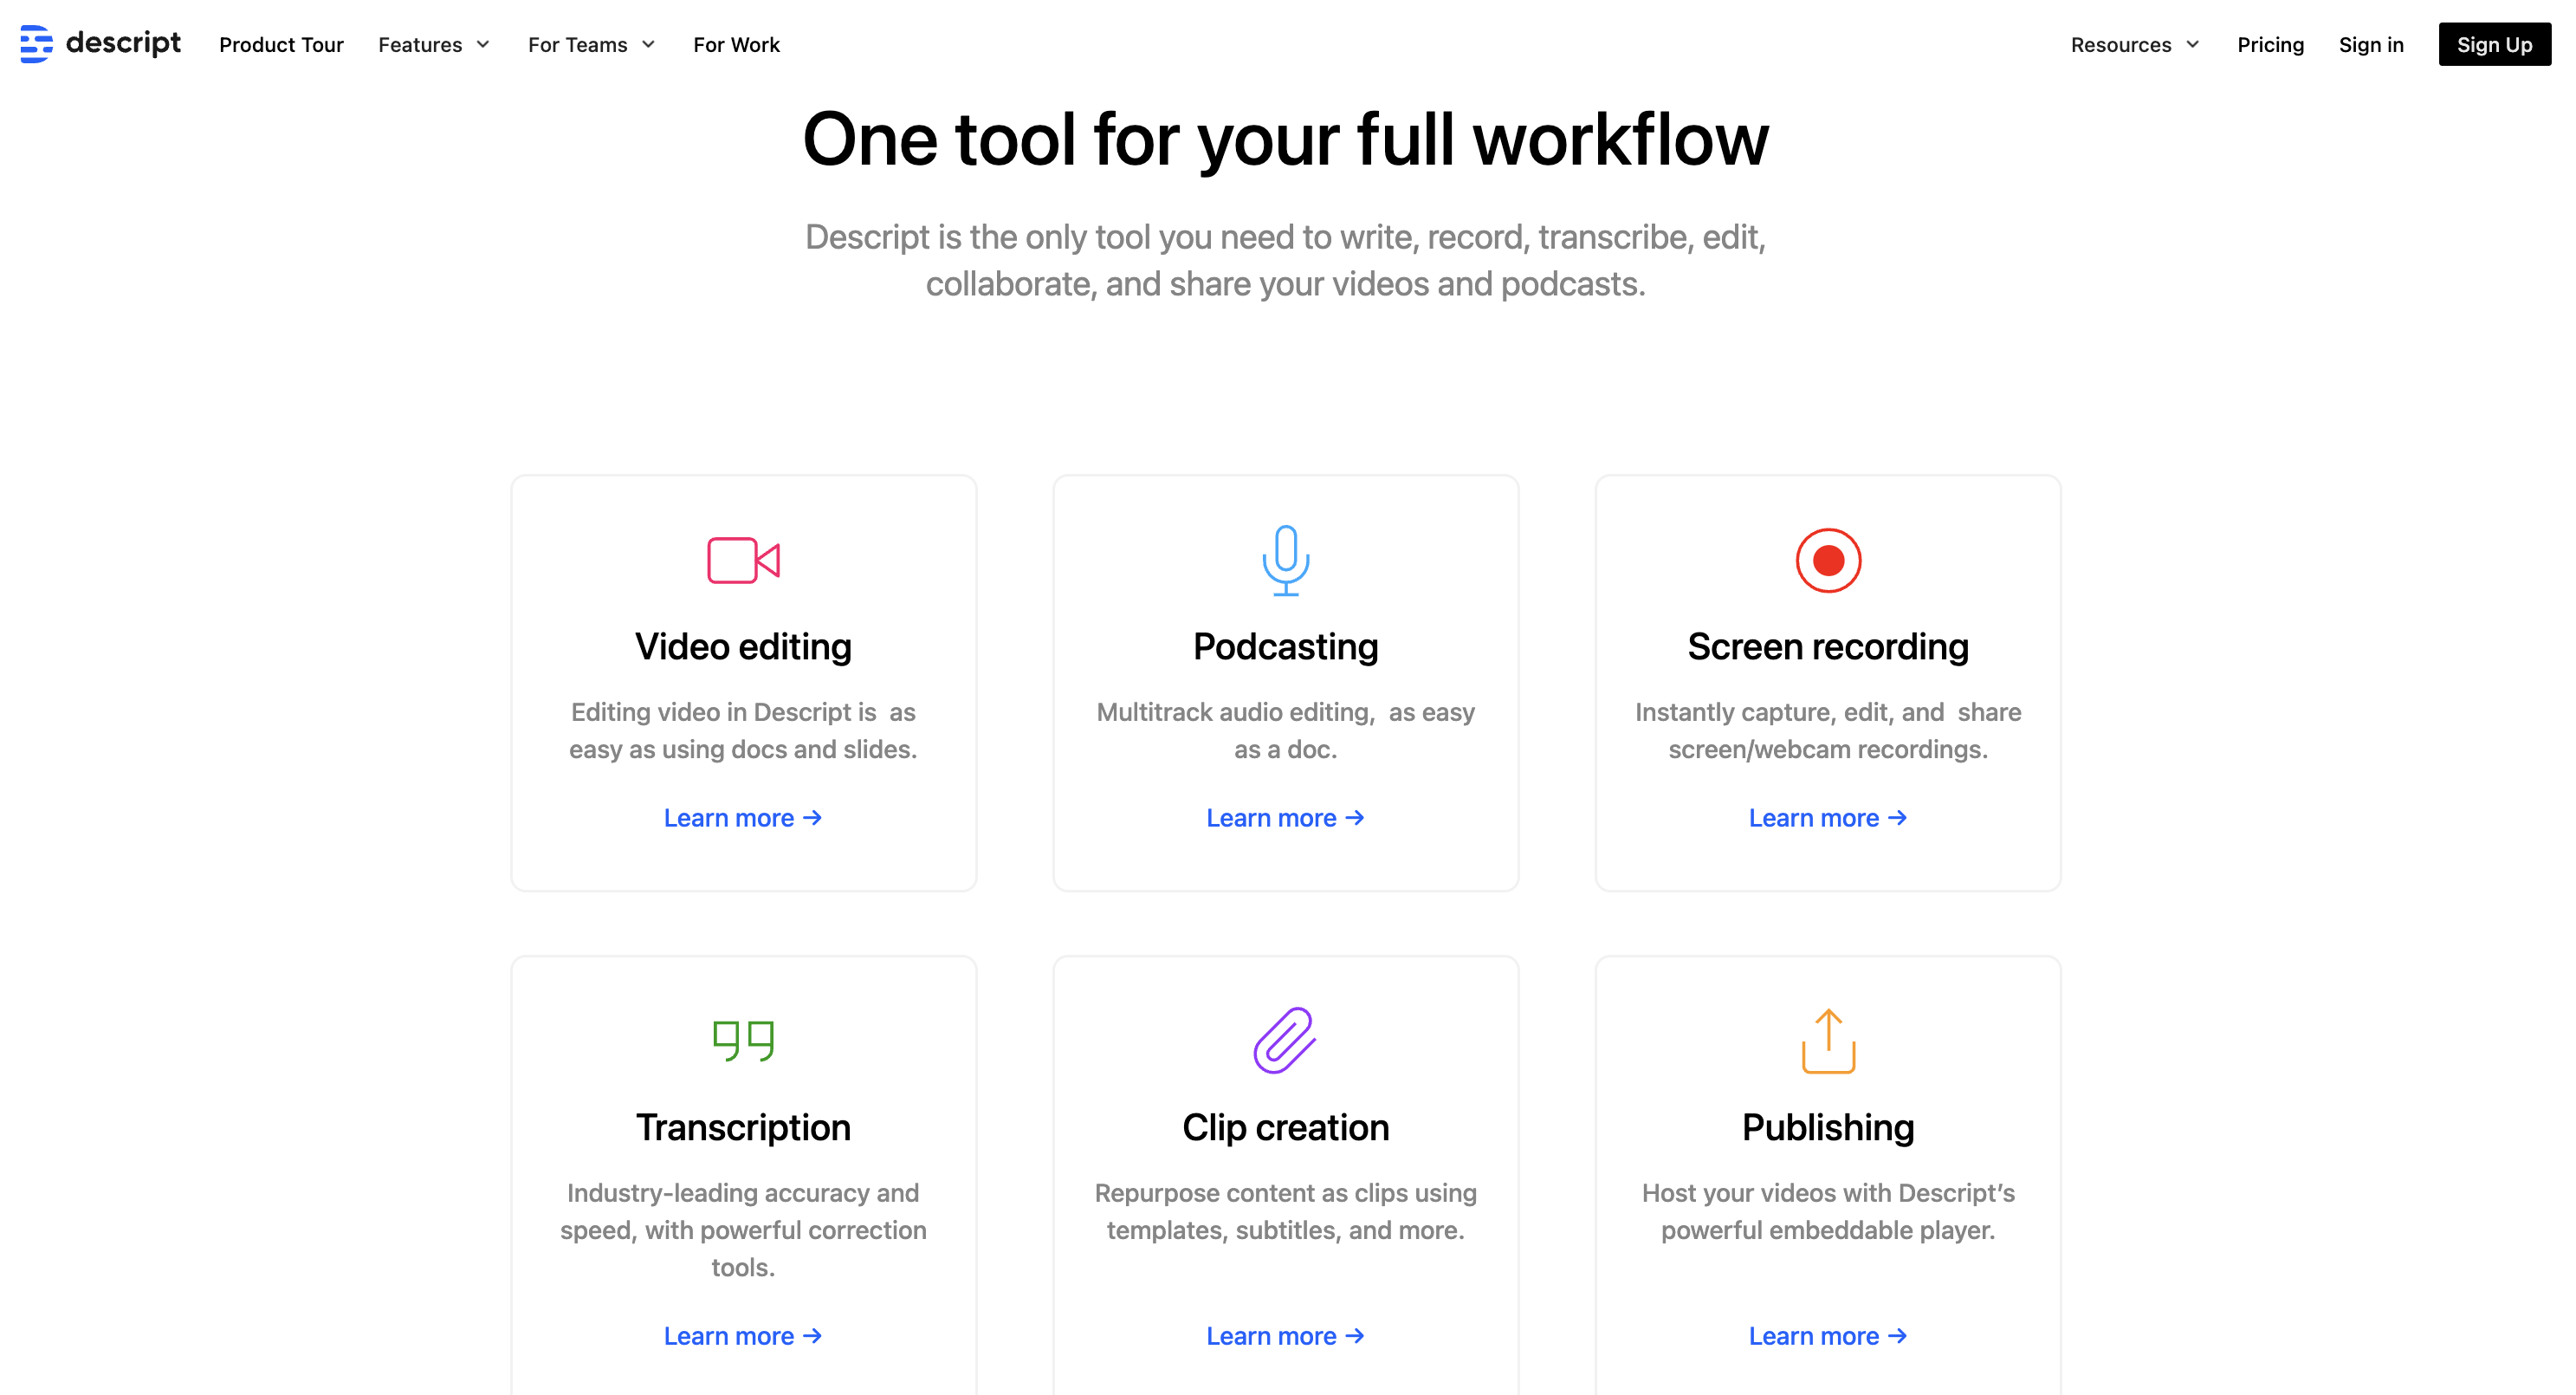Click the blue microphone Podcasting icon
The width and height of the screenshot is (2576, 1395).
(x=1285, y=560)
